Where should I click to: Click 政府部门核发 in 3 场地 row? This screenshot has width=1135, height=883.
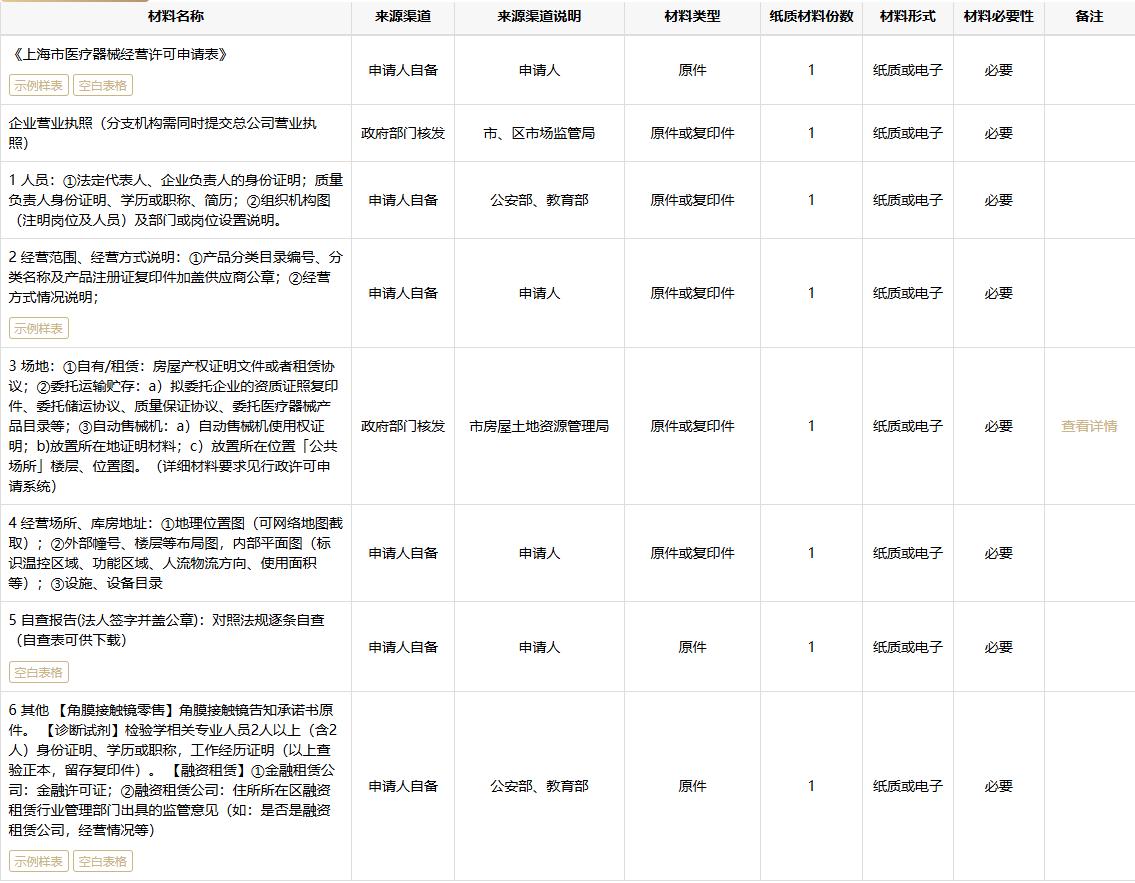tap(403, 426)
